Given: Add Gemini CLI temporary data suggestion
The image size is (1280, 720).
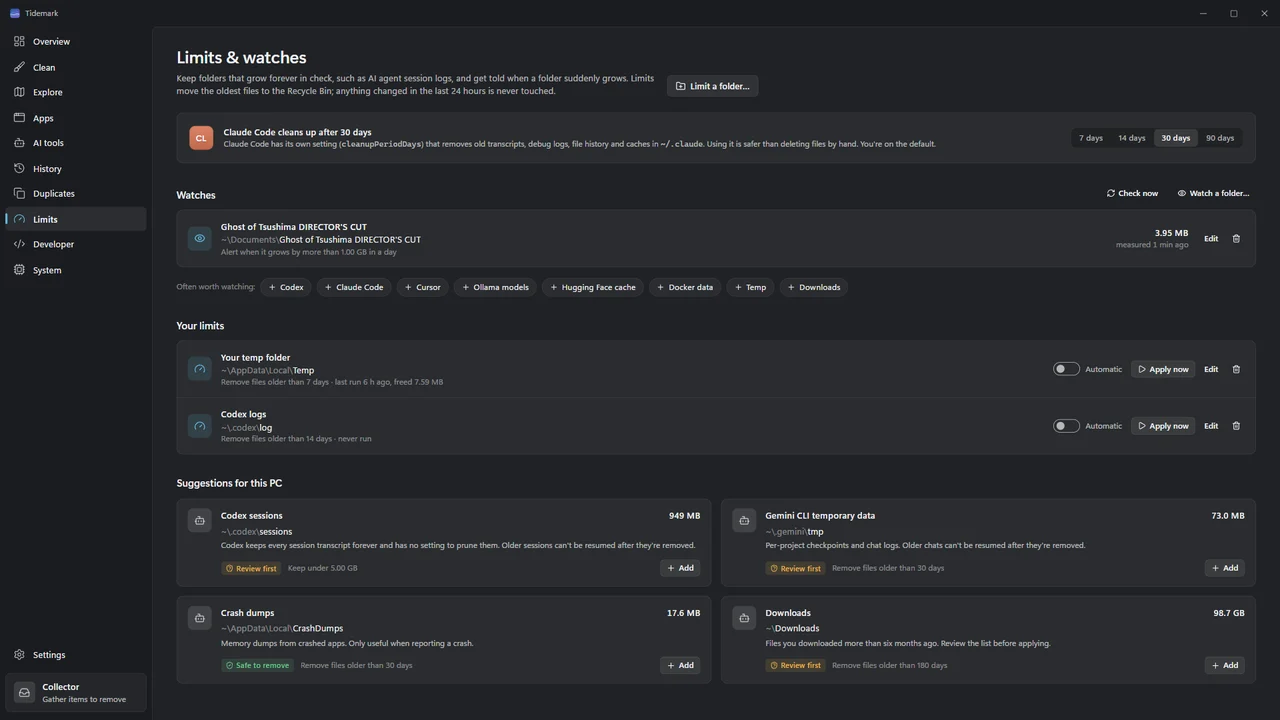Looking at the screenshot, I should point(1225,568).
